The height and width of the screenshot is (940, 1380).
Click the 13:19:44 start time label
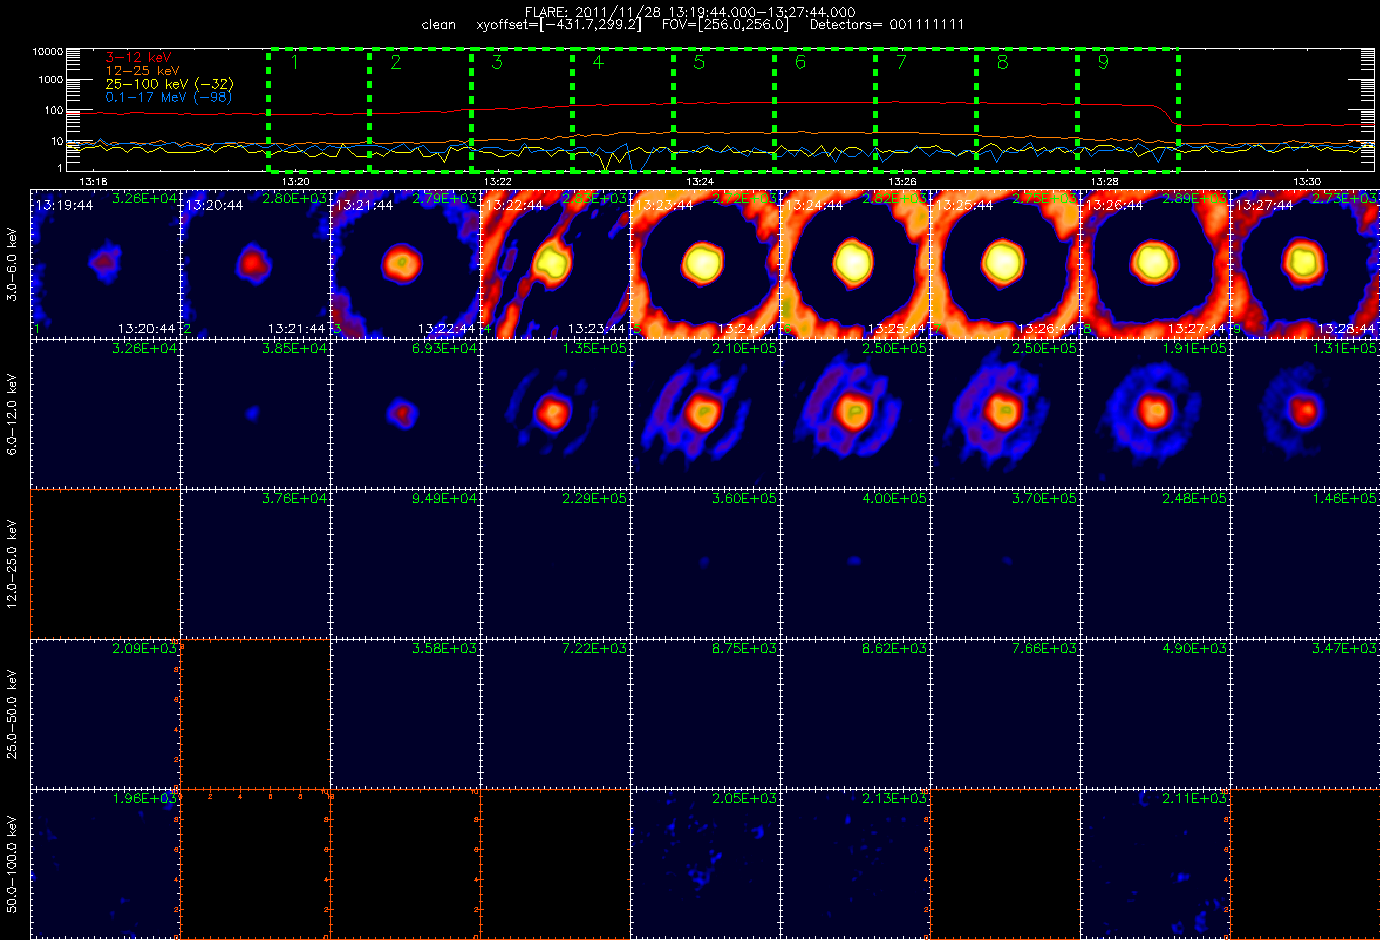click(64, 205)
